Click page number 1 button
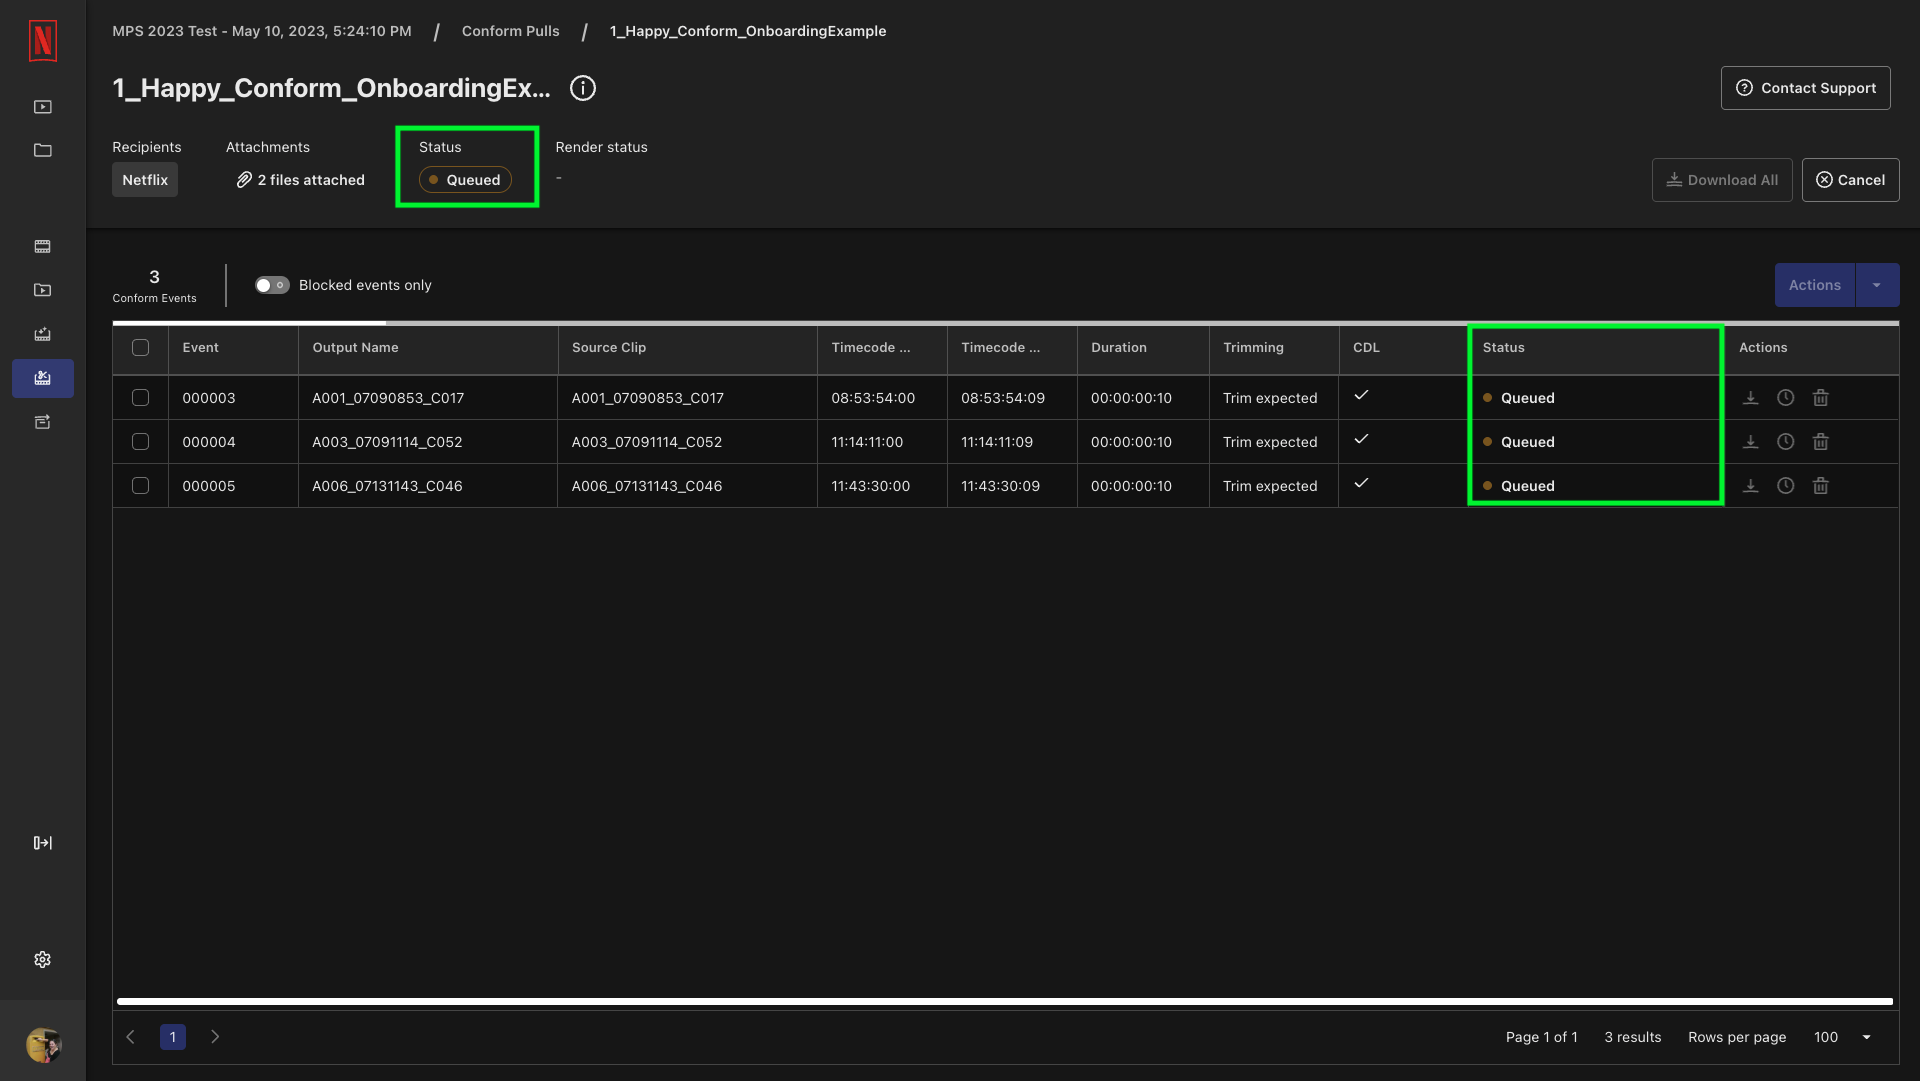Viewport: 1920px width, 1081px height. pos(173,1037)
